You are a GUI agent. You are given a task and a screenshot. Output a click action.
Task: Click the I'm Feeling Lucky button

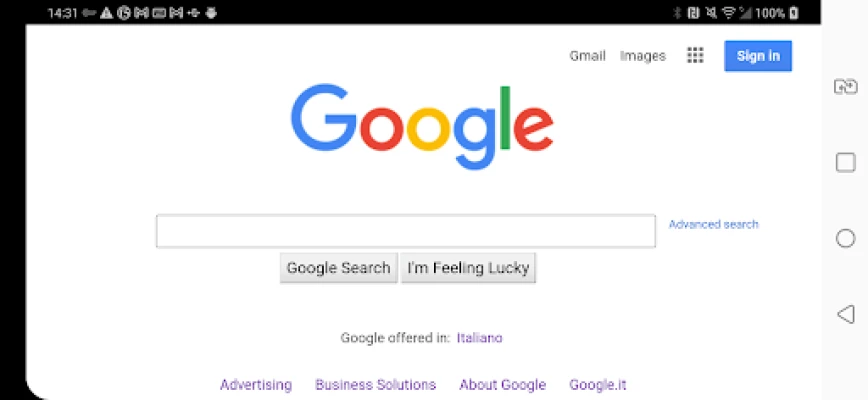468,268
